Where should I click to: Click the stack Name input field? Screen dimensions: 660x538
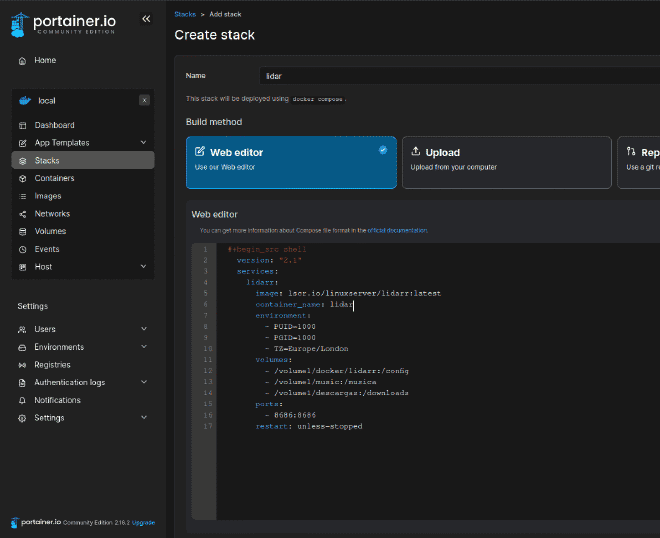tap(460, 76)
